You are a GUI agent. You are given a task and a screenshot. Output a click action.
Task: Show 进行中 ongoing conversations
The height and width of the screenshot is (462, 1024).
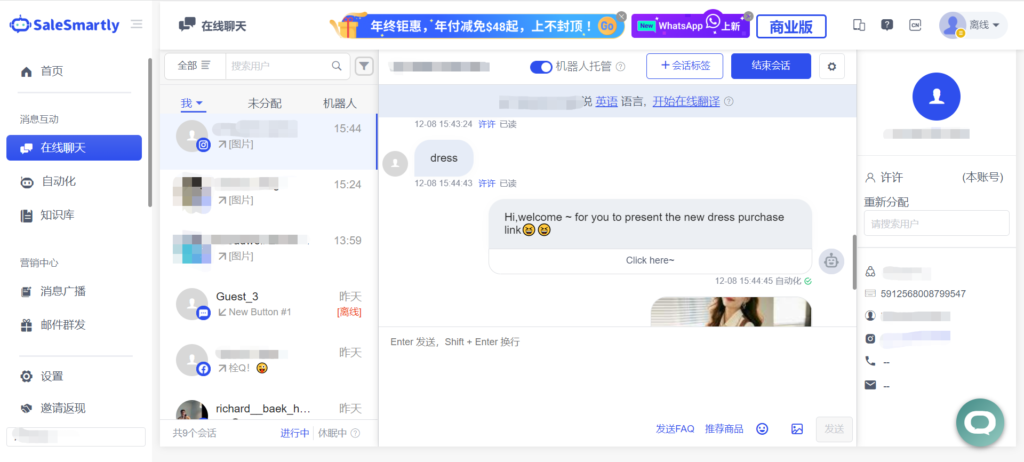295,433
